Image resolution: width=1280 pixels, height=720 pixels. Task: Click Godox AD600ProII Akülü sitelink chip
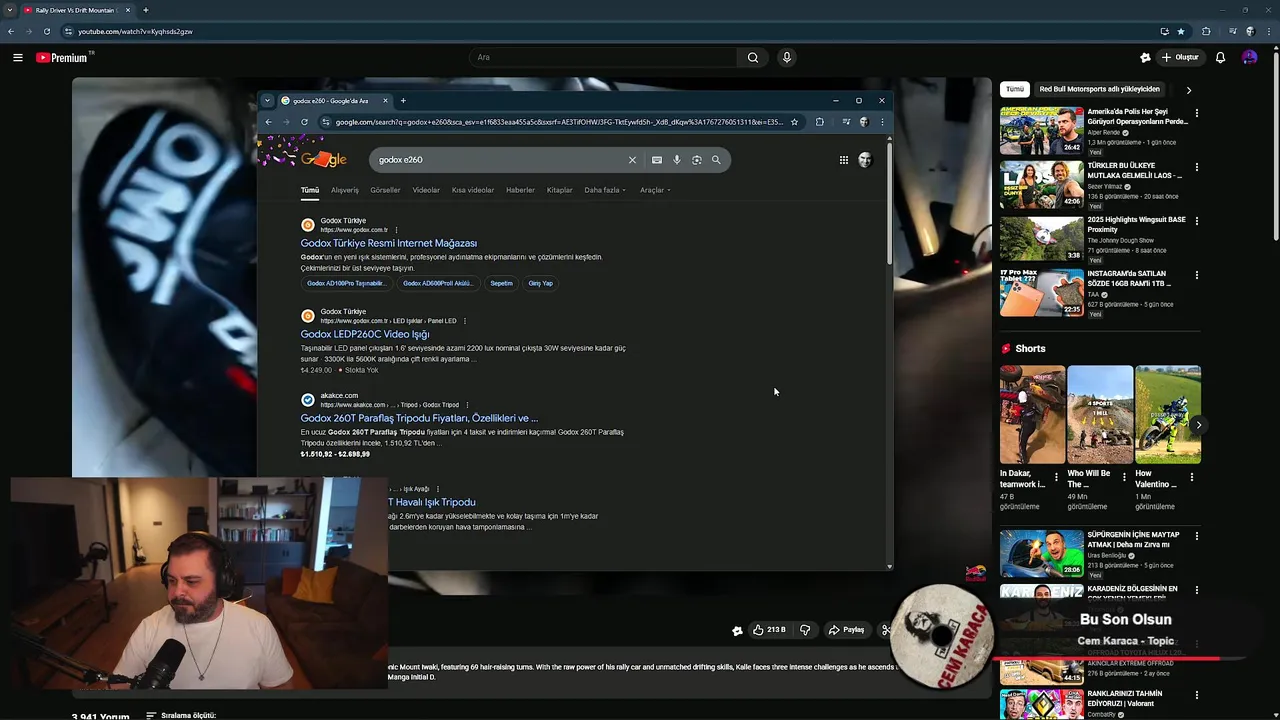click(438, 283)
